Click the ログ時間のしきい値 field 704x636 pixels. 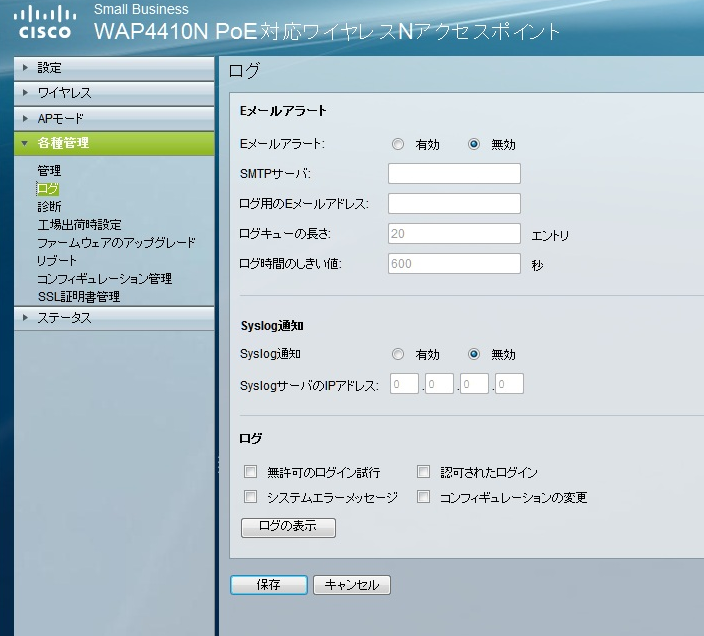click(x=454, y=263)
